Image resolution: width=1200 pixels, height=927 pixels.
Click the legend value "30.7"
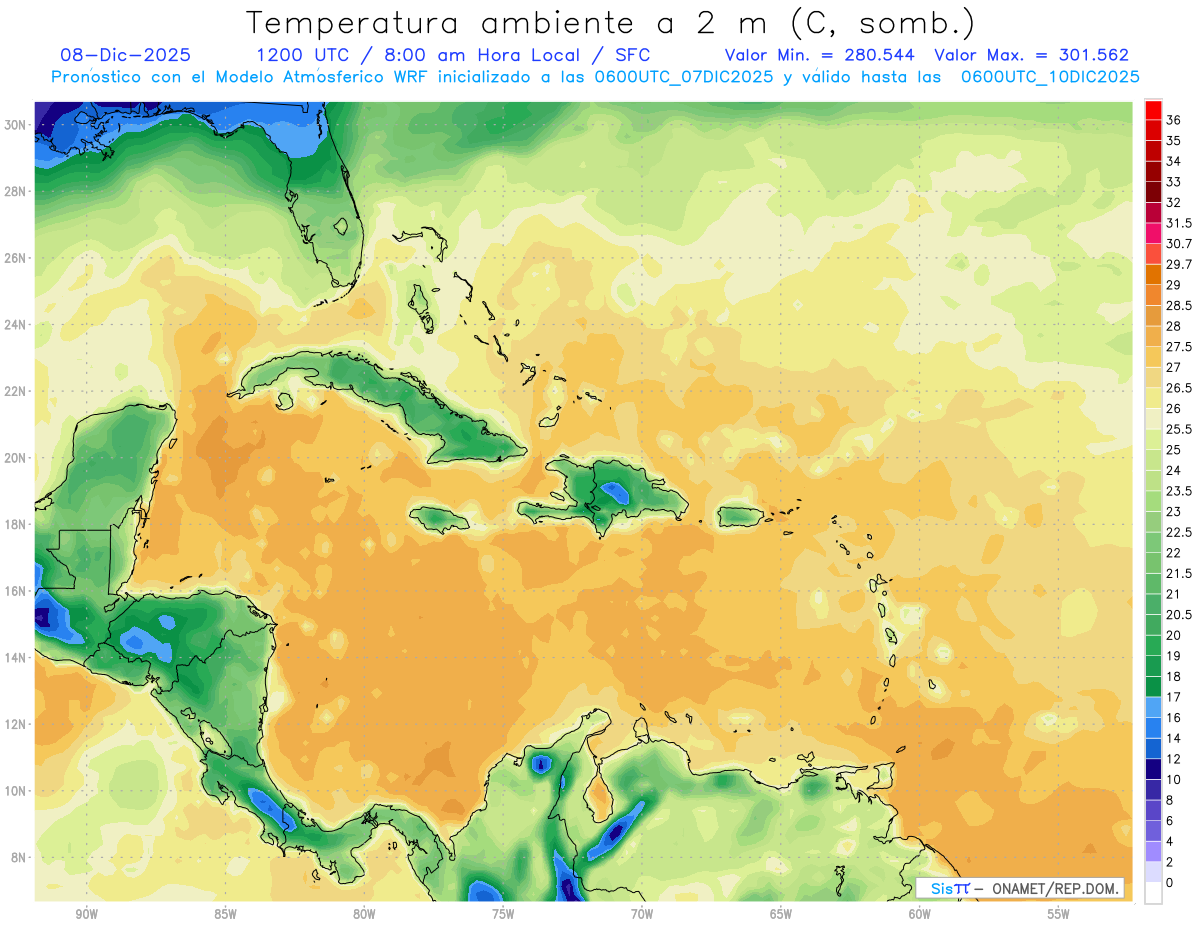pyautogui.click(x=1179, y=243)
